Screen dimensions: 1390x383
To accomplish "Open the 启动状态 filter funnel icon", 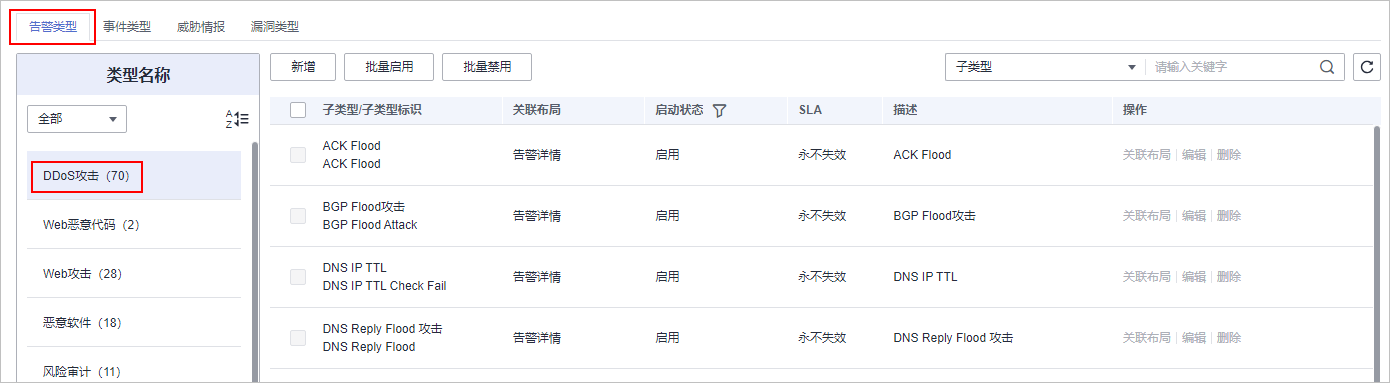I will [719, 111].
